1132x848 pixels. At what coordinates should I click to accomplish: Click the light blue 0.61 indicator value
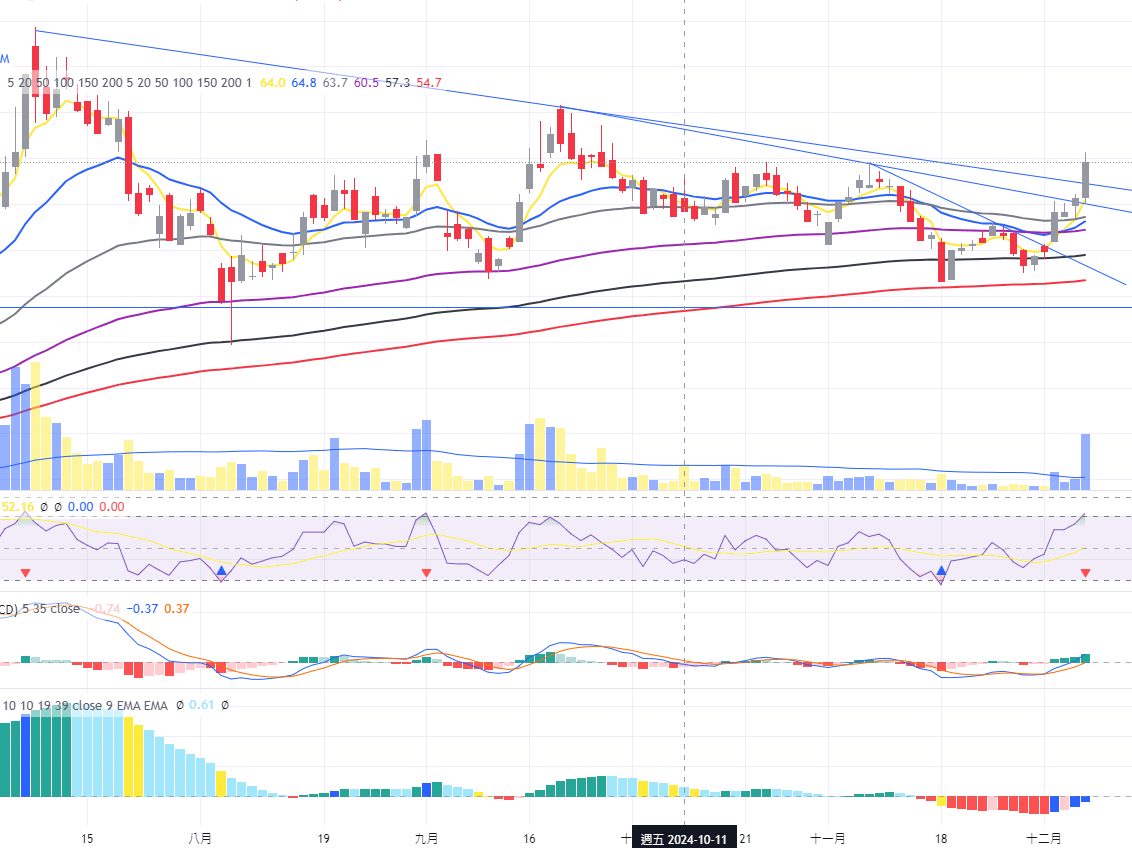click(x=201, y=705)
